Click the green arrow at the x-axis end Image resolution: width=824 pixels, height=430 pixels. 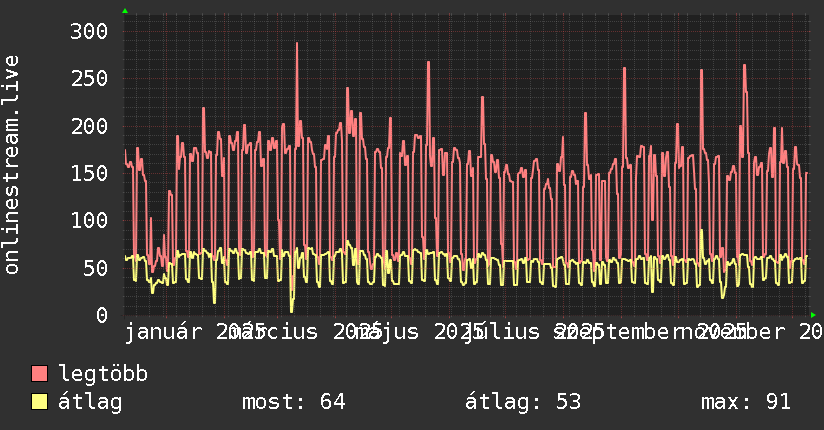(813, 315)
